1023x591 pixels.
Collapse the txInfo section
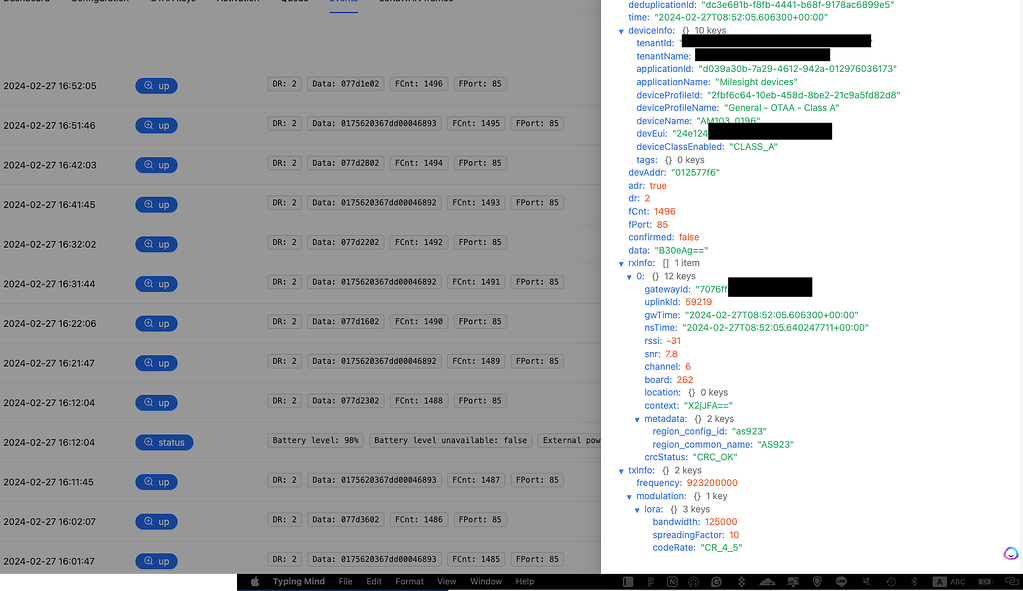pyautogui.click(x=622, y=469)
